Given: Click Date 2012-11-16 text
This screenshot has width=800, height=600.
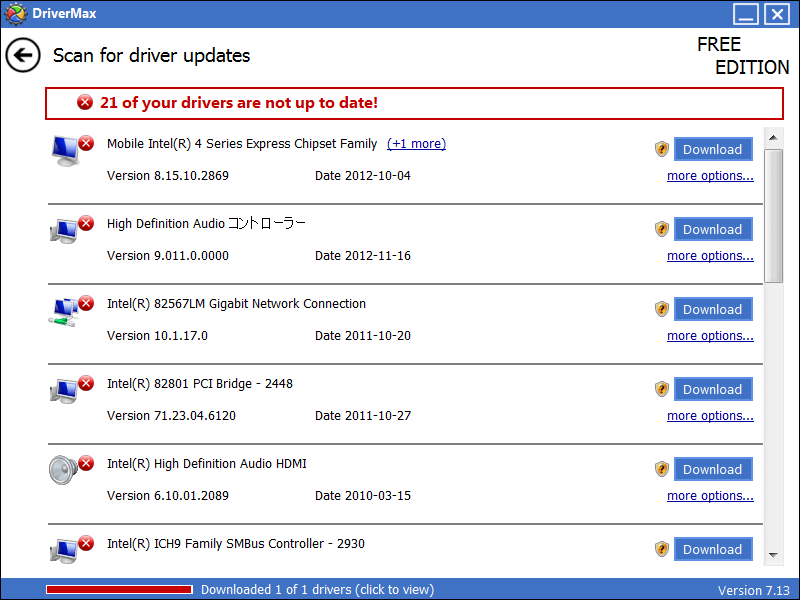Looking at the screenshot, I should click(x=363, y=256).
